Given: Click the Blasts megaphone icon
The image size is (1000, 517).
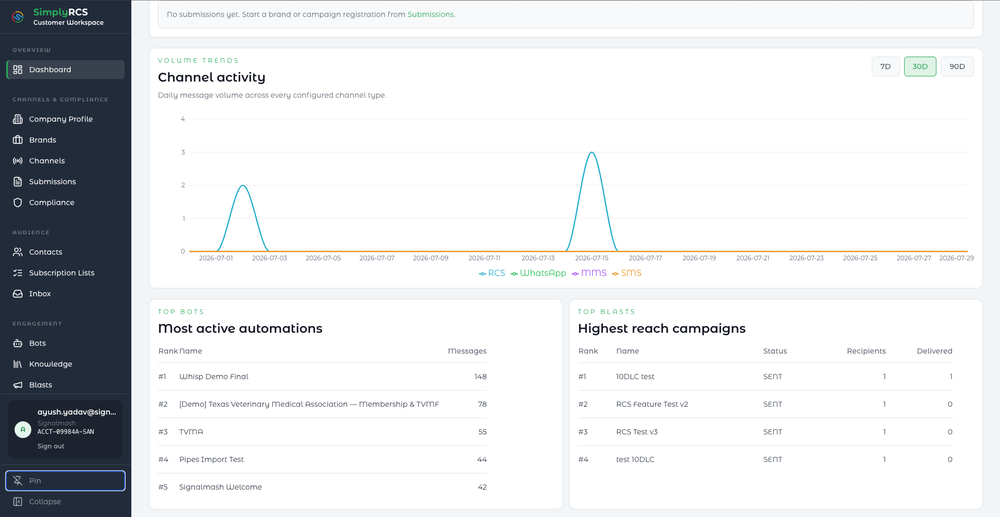Looking at the screenshot, I should [x=18, y=385].
